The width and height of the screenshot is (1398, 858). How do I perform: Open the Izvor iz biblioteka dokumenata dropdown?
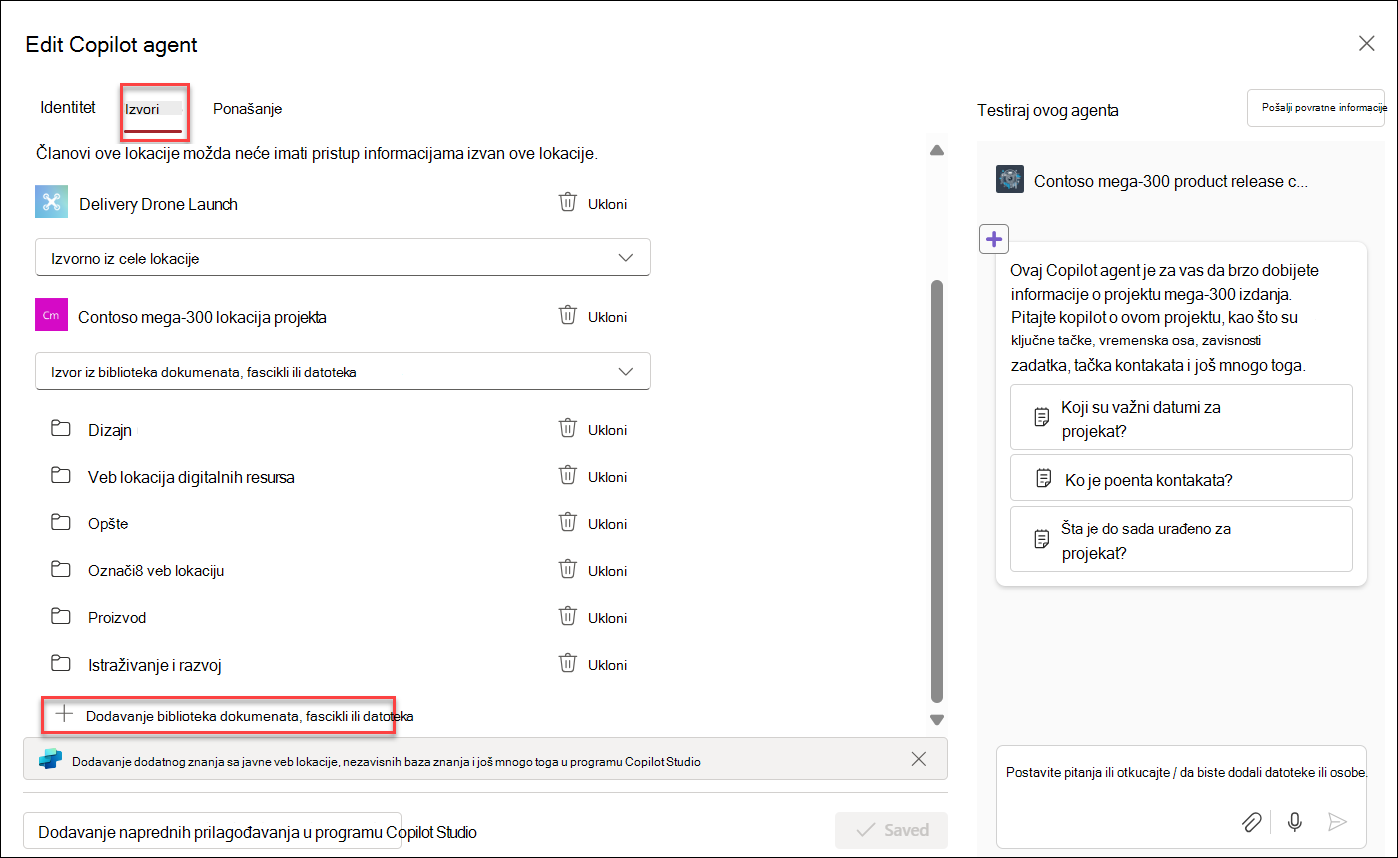tap(343, 371)
